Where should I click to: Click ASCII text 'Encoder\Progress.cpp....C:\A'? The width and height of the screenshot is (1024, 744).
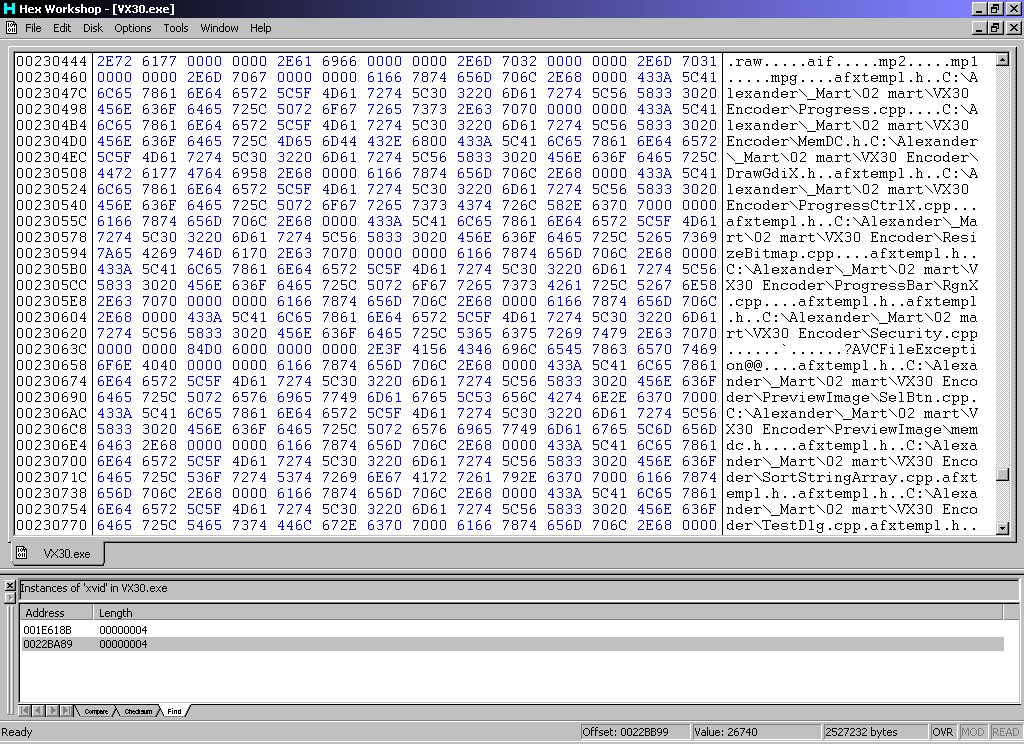[x=852, y=109]
